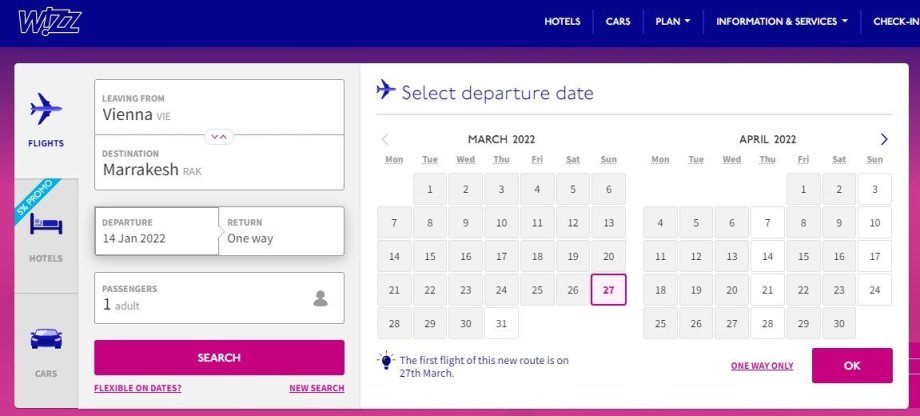Click the Leaving From field
This screenshot has height=416, width=920.
click(219, 107)
